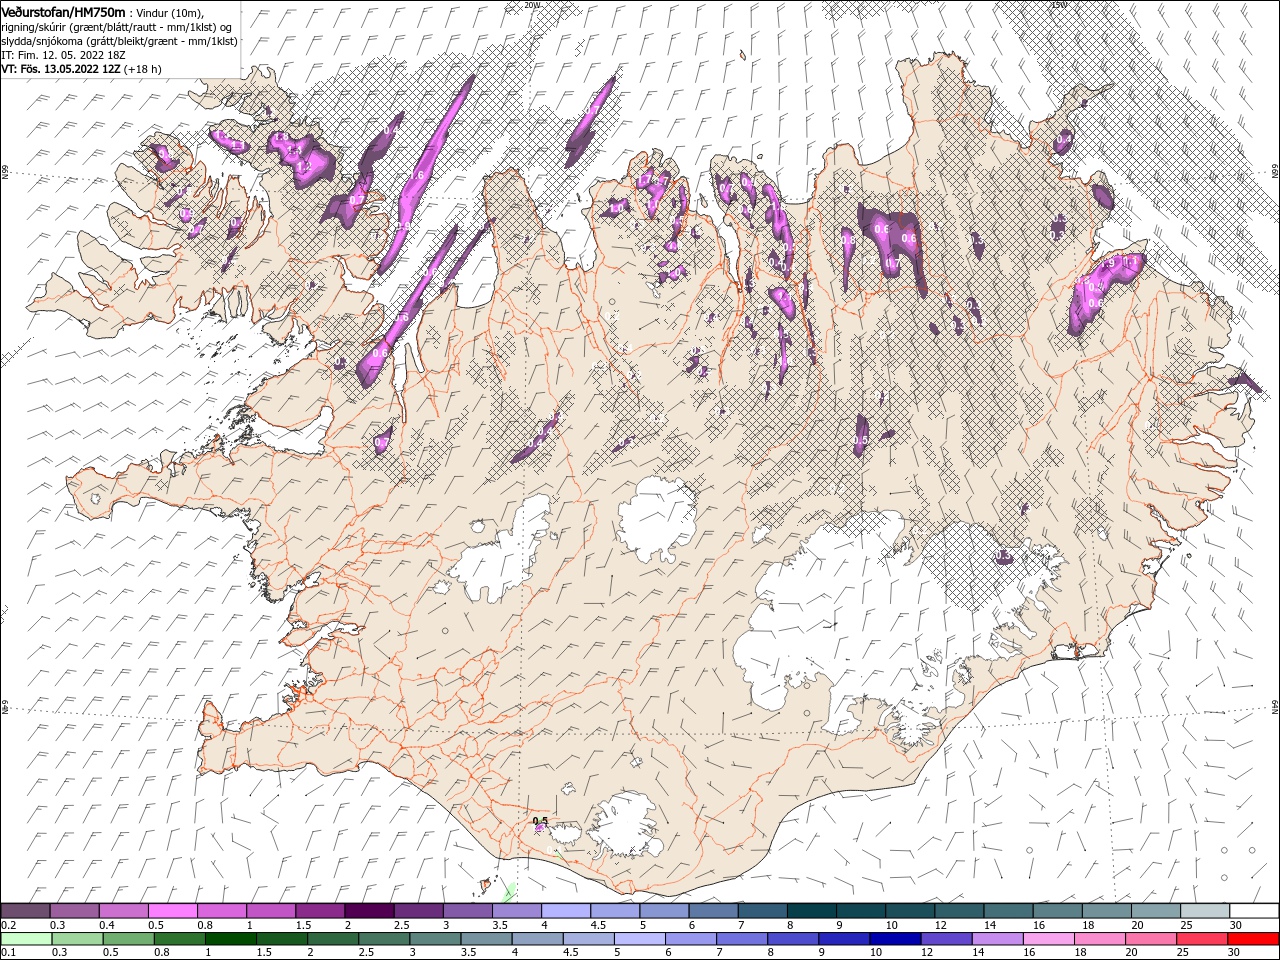Click the 20 label on the lower scale
The image size is (1280, 960).
click(x=1130, y=953)
